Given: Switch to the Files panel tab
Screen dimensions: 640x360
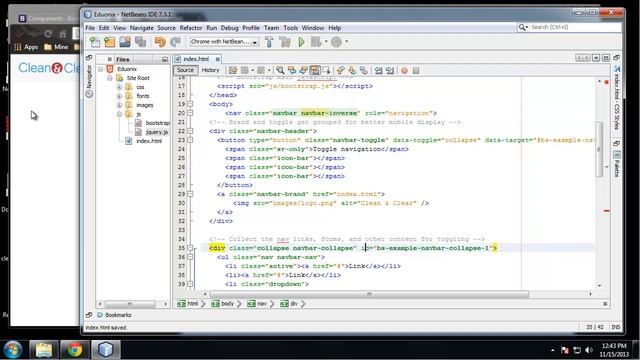Looking at the screenshot, I should pos(122,59).
